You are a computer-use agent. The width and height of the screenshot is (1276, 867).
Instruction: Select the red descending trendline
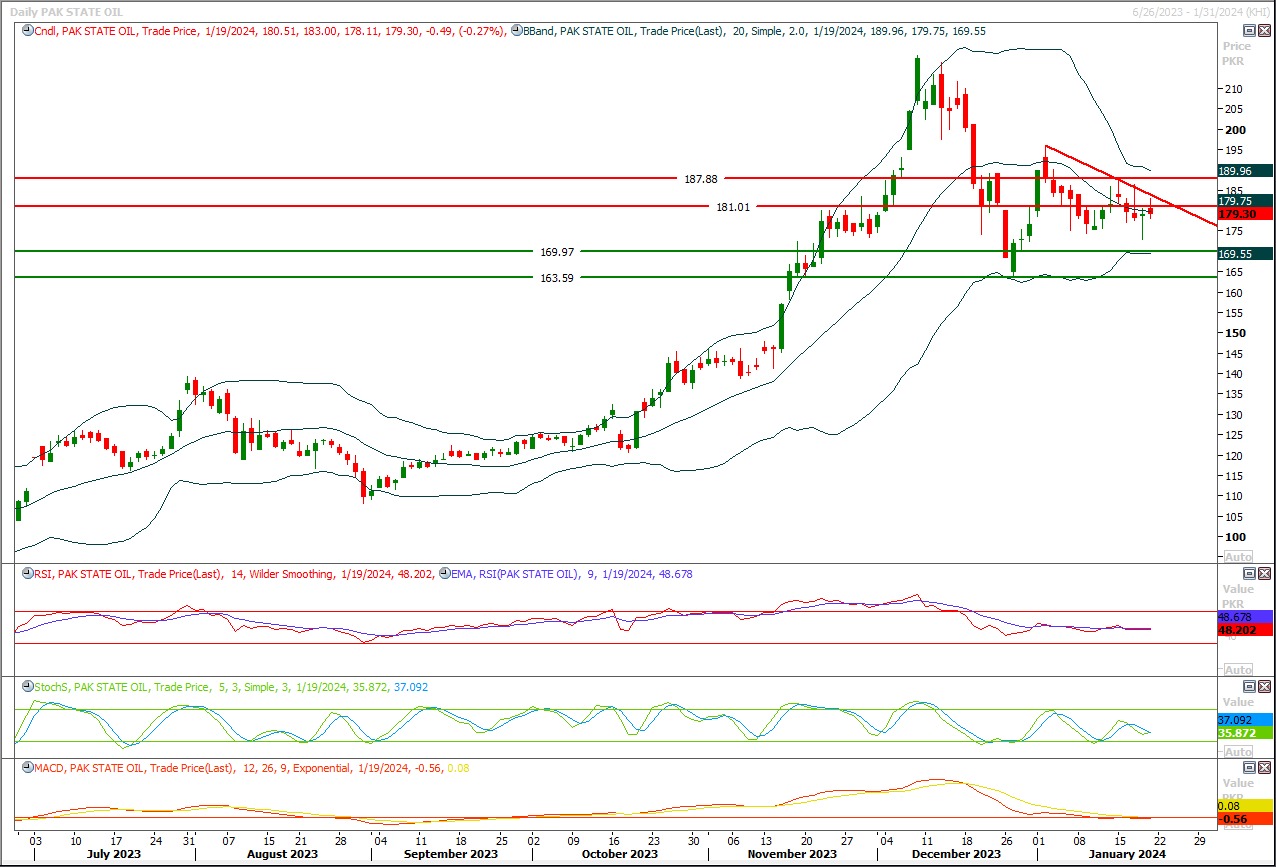[1130, 186]
